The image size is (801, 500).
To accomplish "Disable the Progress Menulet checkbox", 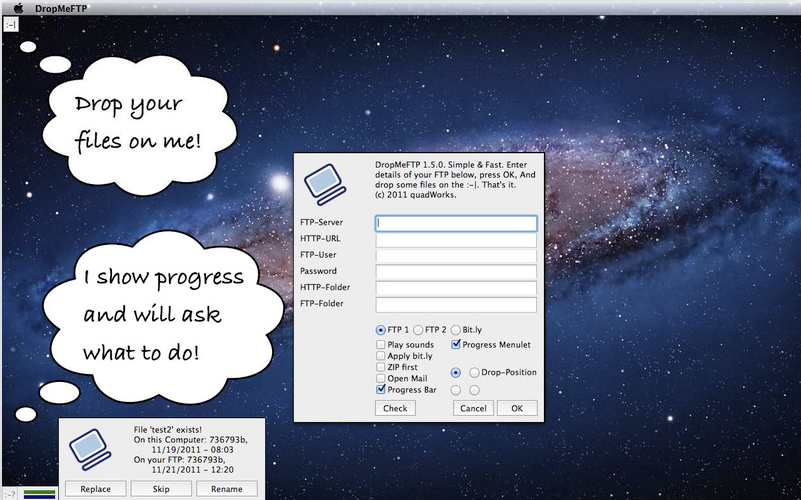I will [x=456, y=345].
